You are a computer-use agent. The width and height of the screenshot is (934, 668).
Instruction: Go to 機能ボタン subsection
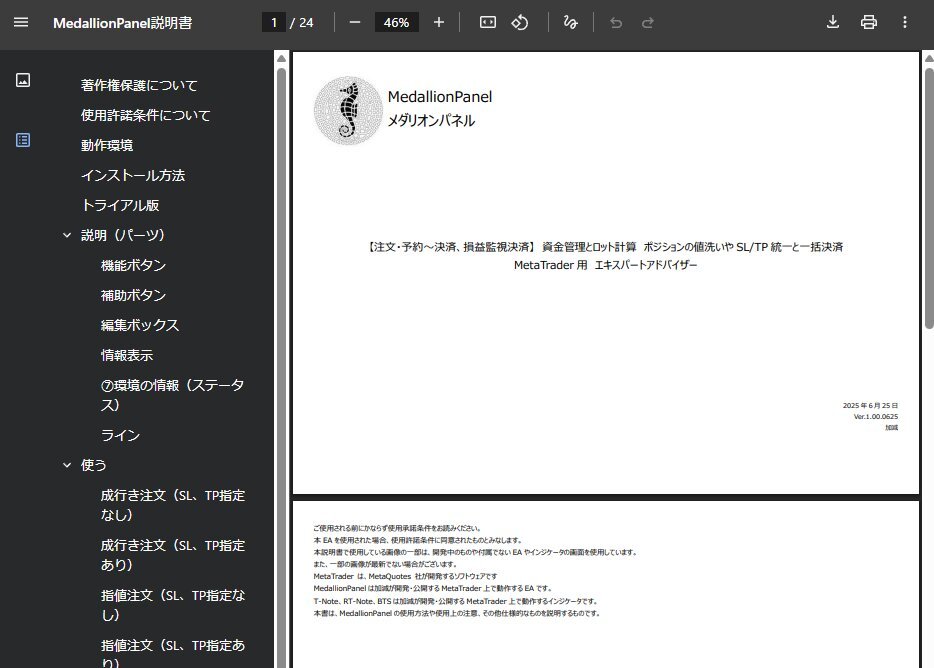tap(133, 265)
